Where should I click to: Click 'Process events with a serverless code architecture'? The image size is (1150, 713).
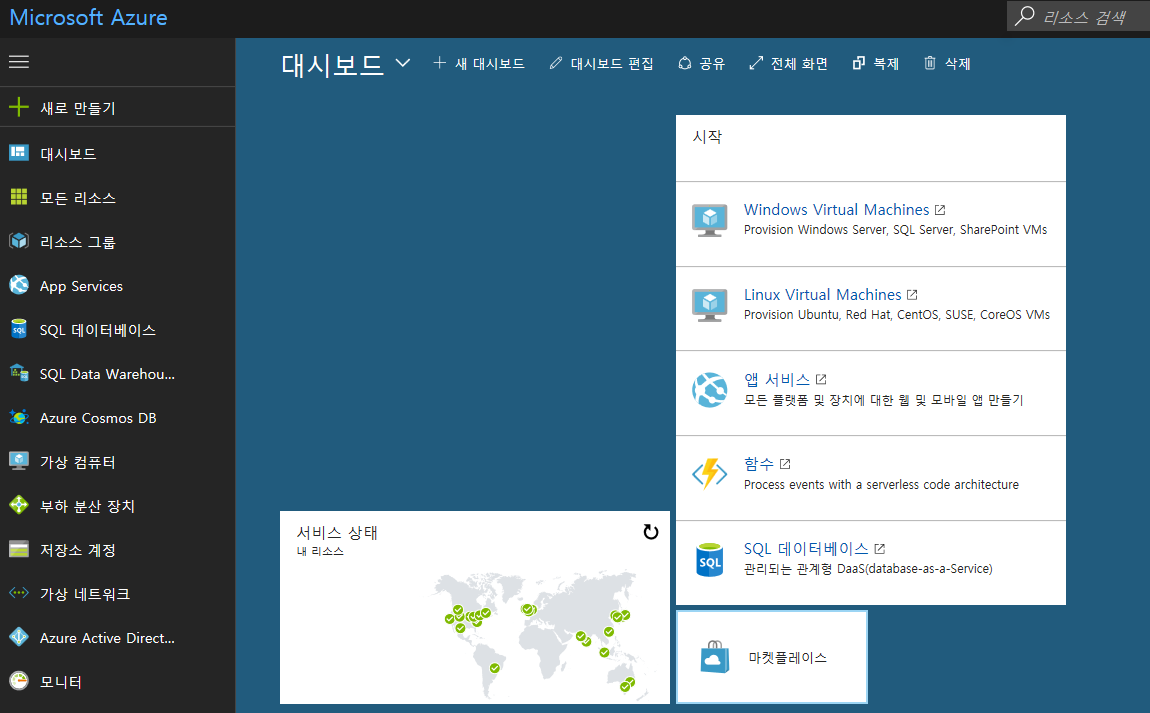881,485
